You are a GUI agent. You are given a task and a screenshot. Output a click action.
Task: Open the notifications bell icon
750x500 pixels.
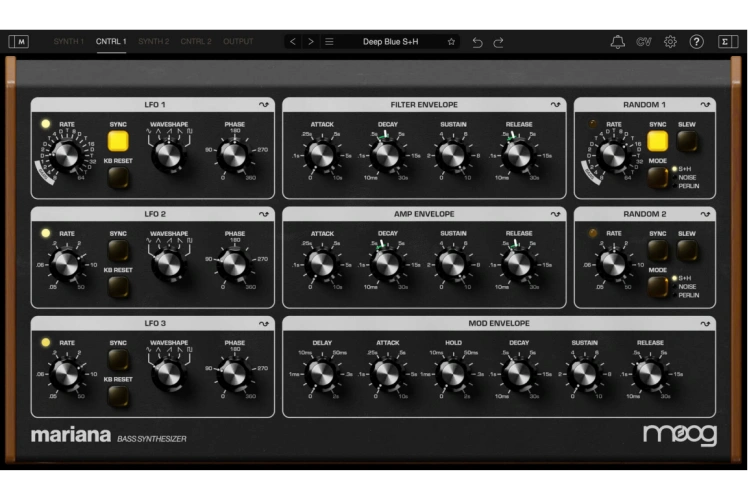(618, 42)
